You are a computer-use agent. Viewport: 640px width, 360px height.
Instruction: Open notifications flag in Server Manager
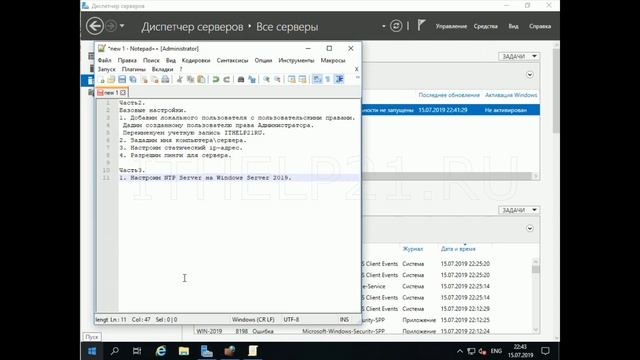pyautogui.click(x=421, y=26)
